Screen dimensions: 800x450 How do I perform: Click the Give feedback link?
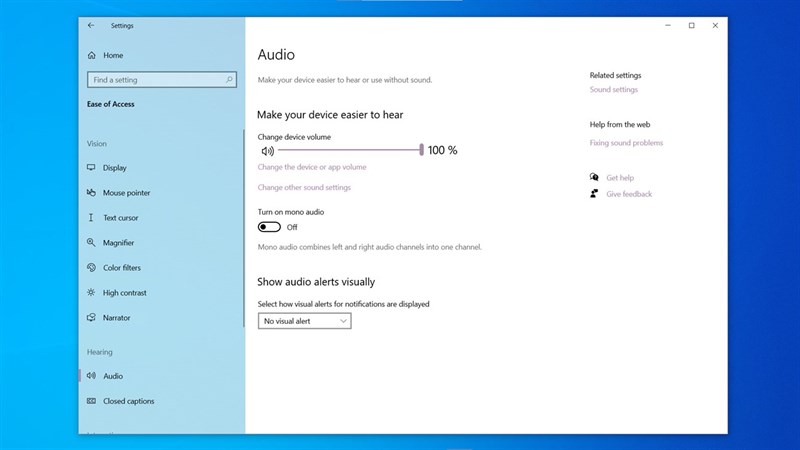[x=629, y=194]
